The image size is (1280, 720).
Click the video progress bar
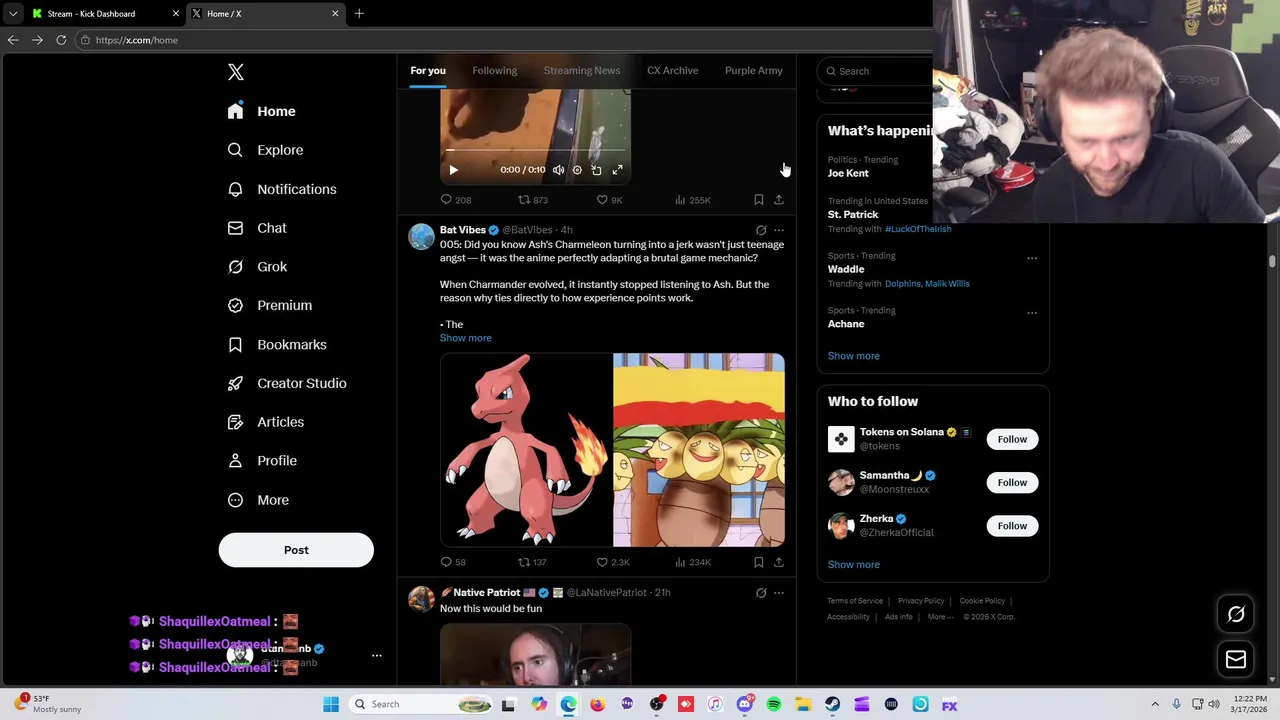click(x=535, y=150)
